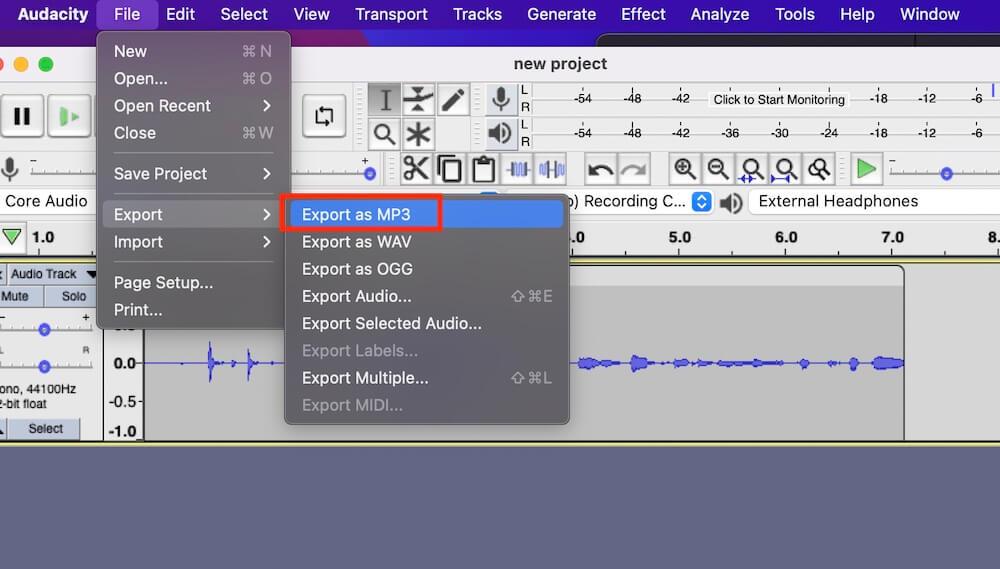The height and width of the screenshot is (569, 1000).
Task: Choose Open... in File menu
Action: pyautogui.click(x=193, y=78)
